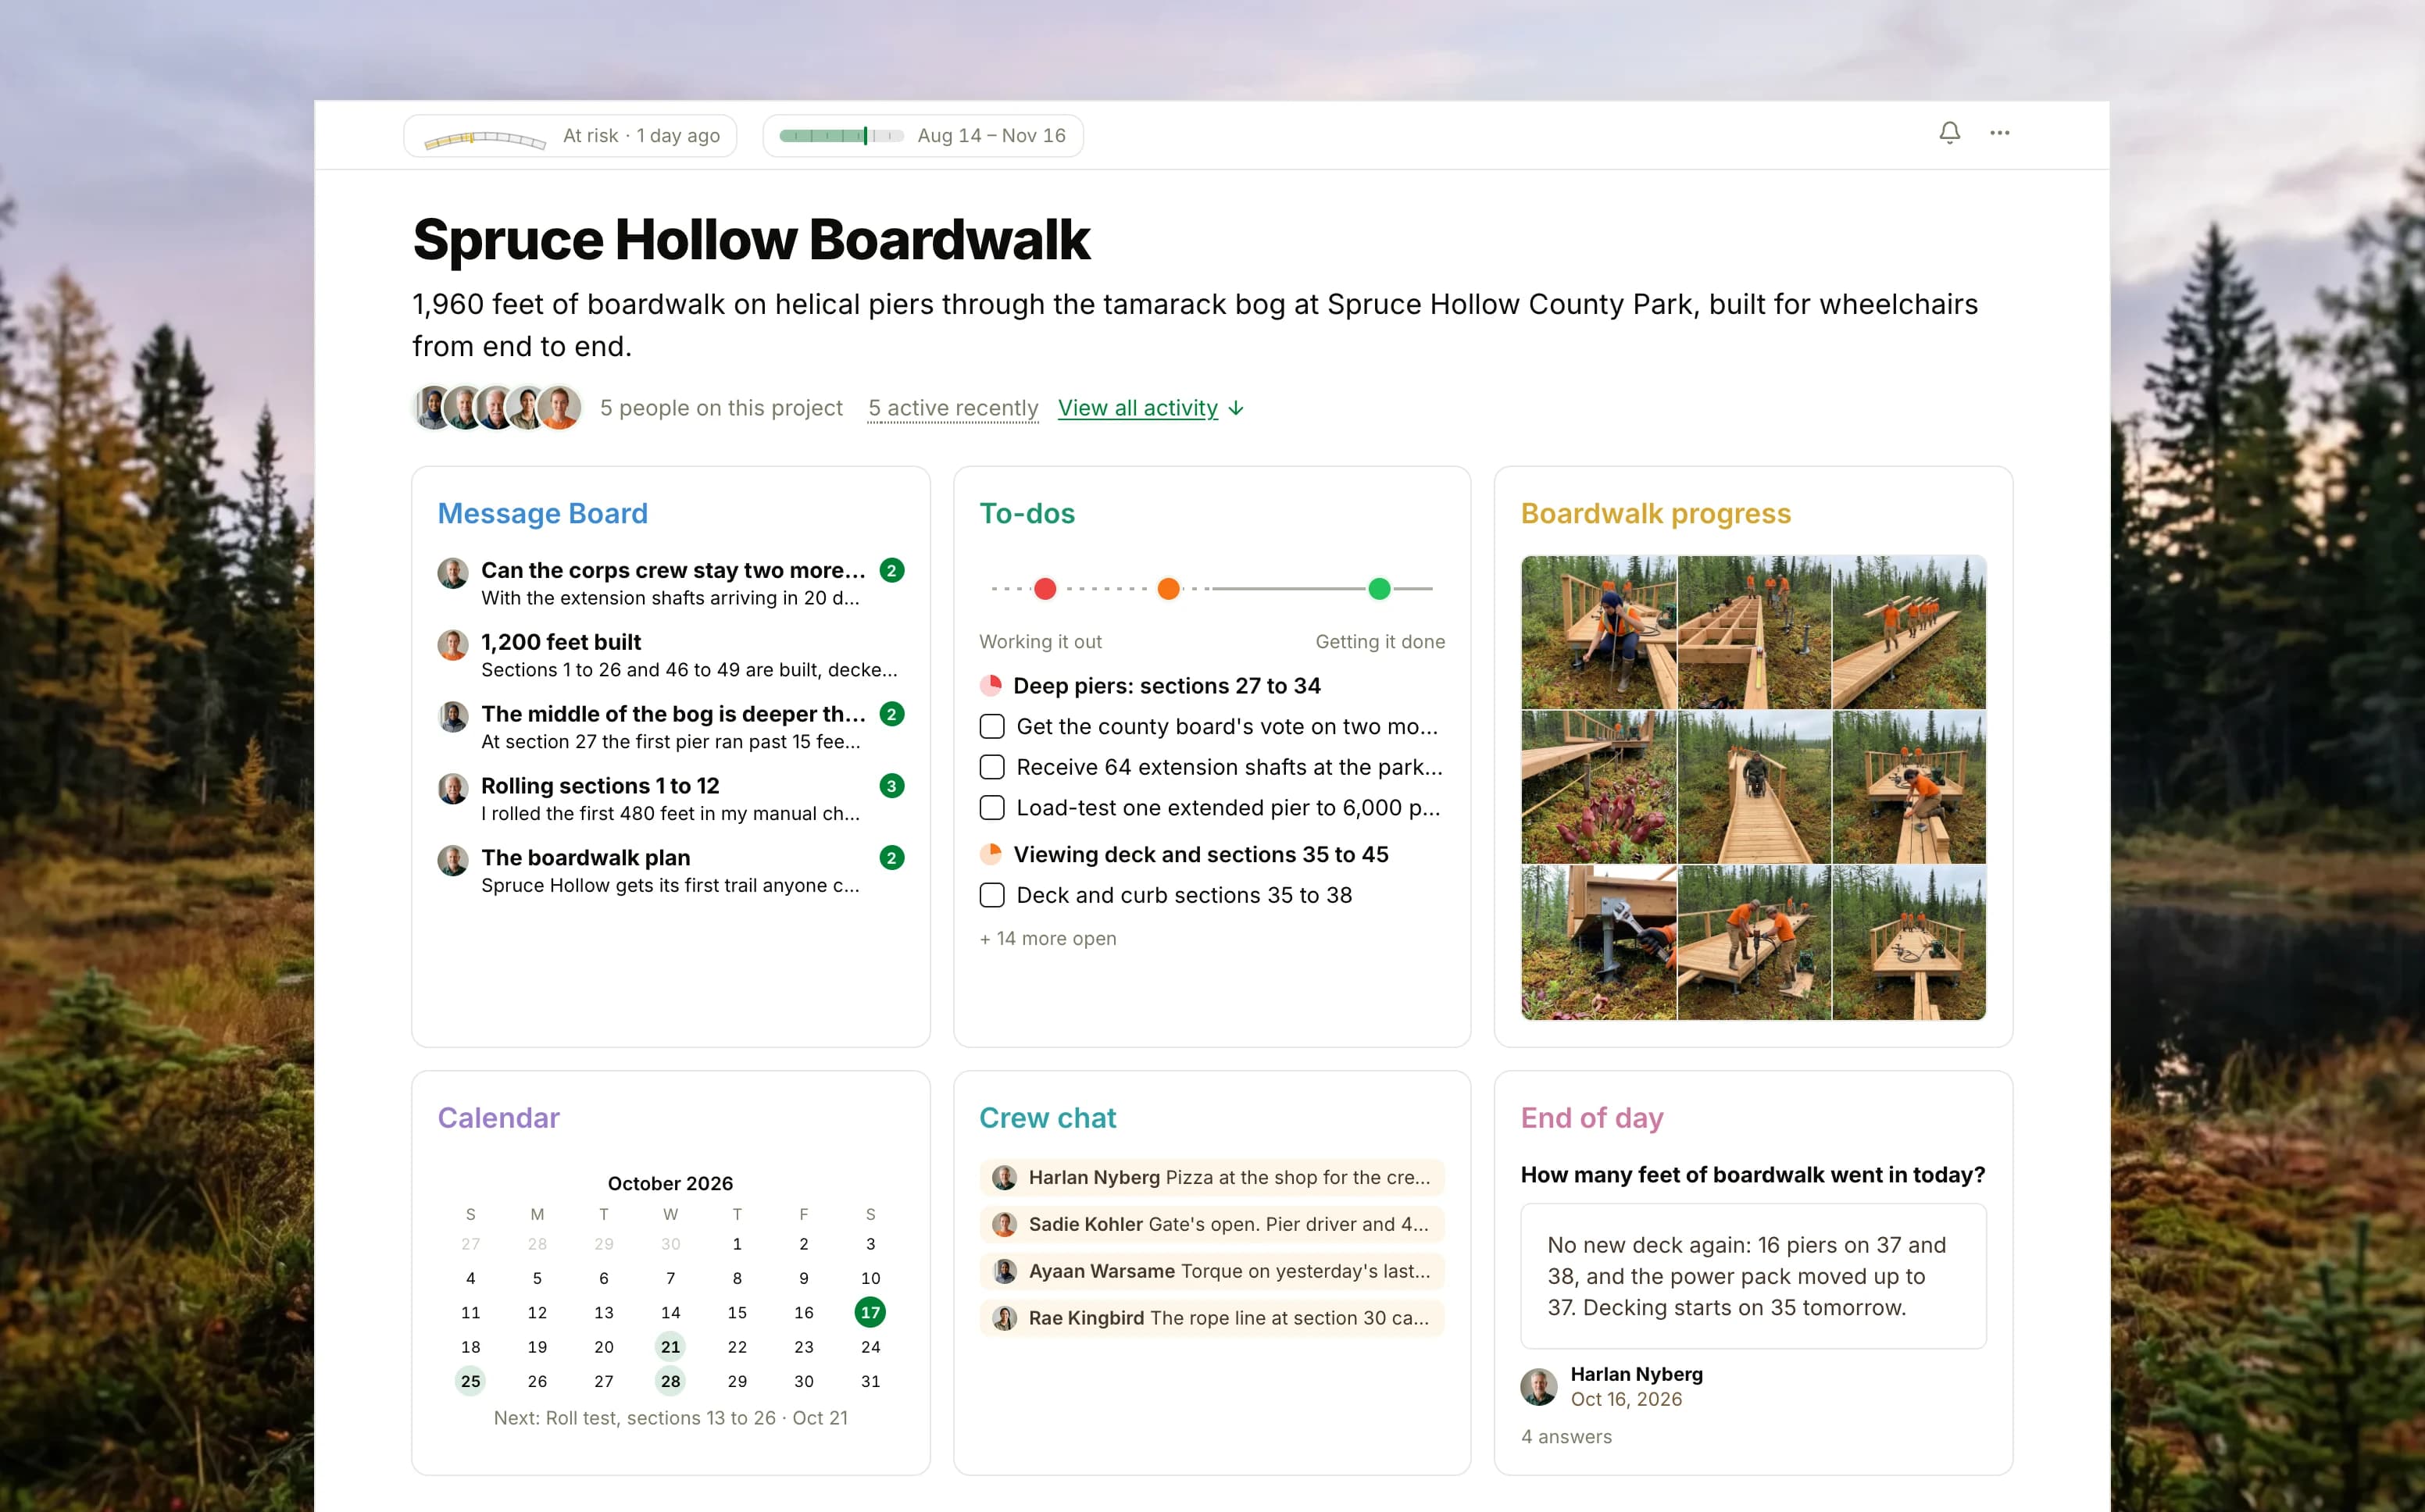Screen dimensions: 2425x1512
Task: Click the Aug 14 – Nov 16 timeline bar
Action: point(841,136)
